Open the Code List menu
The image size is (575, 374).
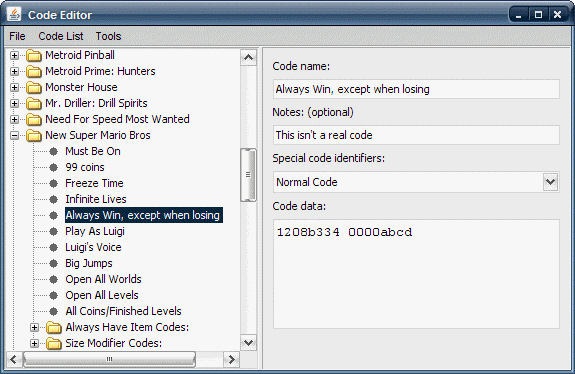61,36
